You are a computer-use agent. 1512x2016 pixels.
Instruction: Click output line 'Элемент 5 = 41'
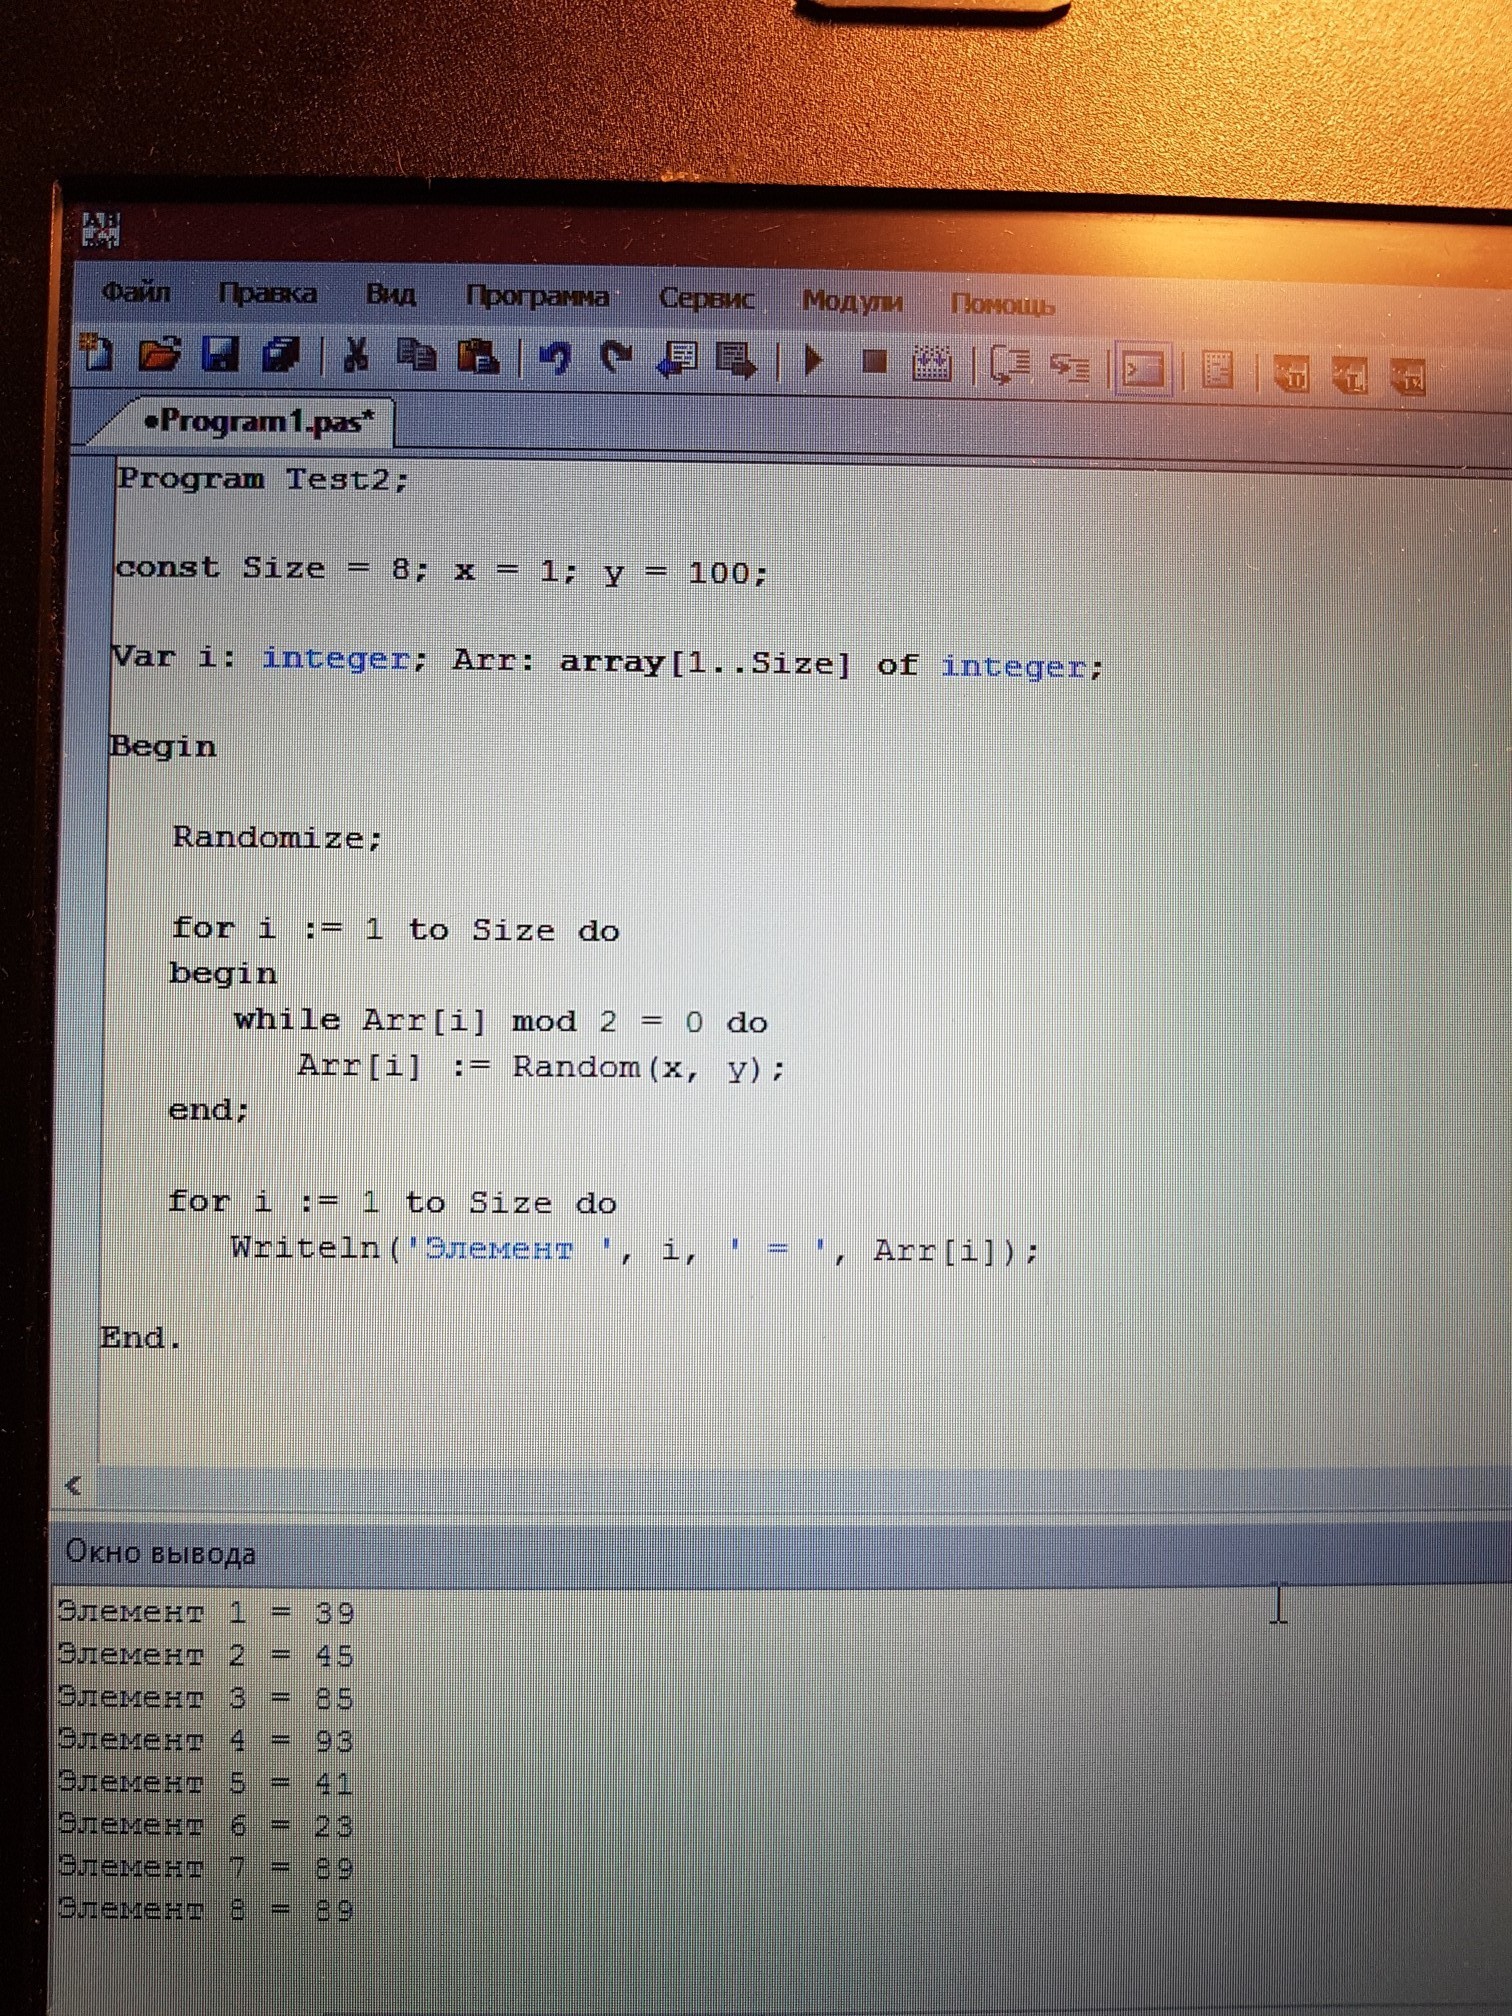tap(206, 1783)
